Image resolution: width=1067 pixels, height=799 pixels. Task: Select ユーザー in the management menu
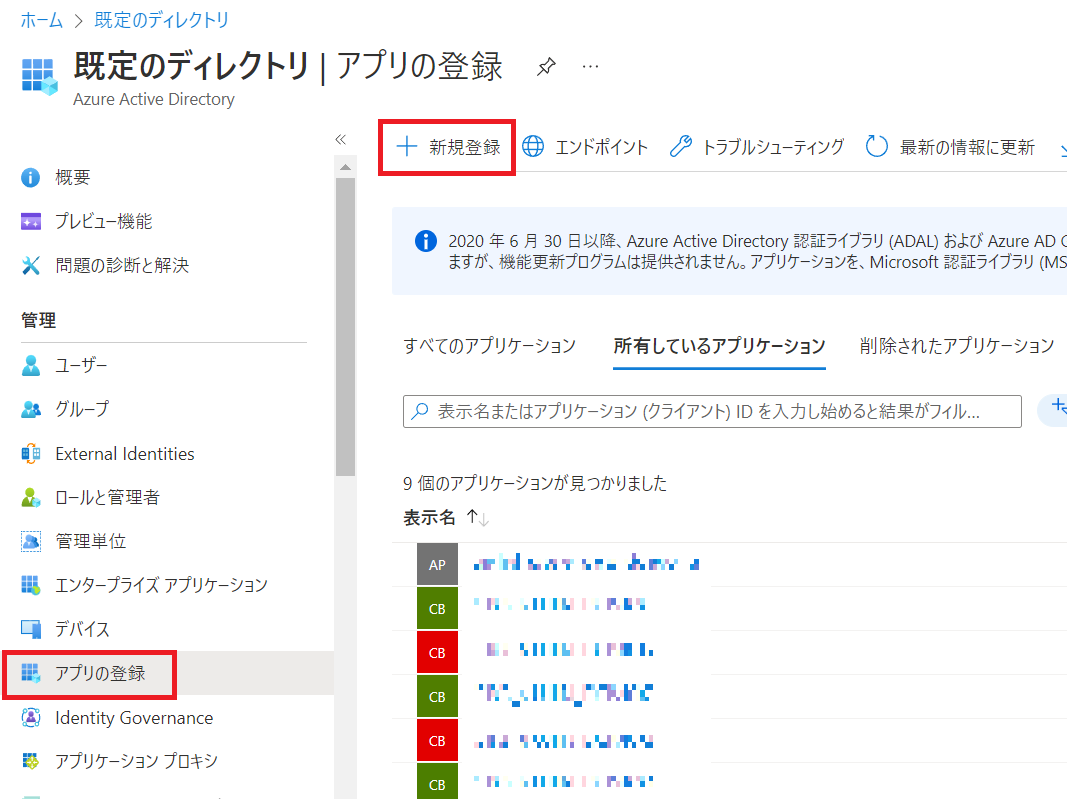tap(80, 365)
